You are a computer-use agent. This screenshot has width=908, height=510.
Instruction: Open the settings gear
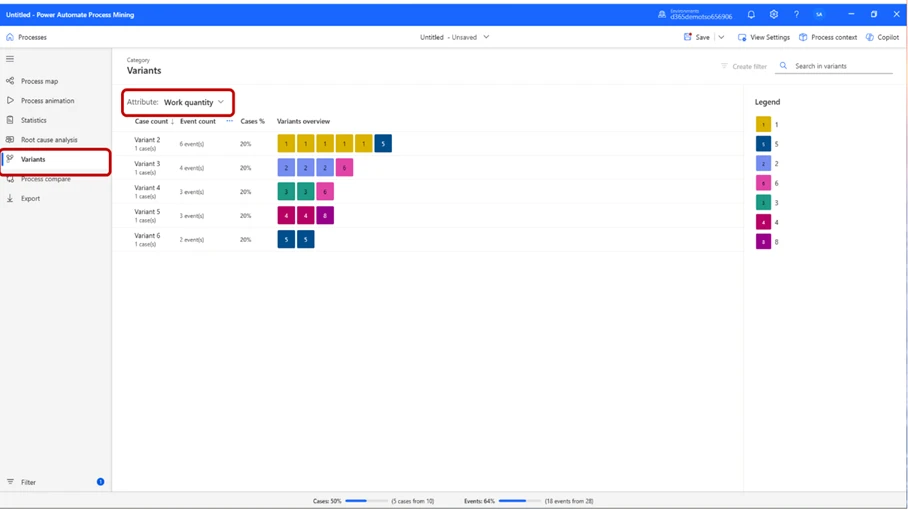[774, 14]
